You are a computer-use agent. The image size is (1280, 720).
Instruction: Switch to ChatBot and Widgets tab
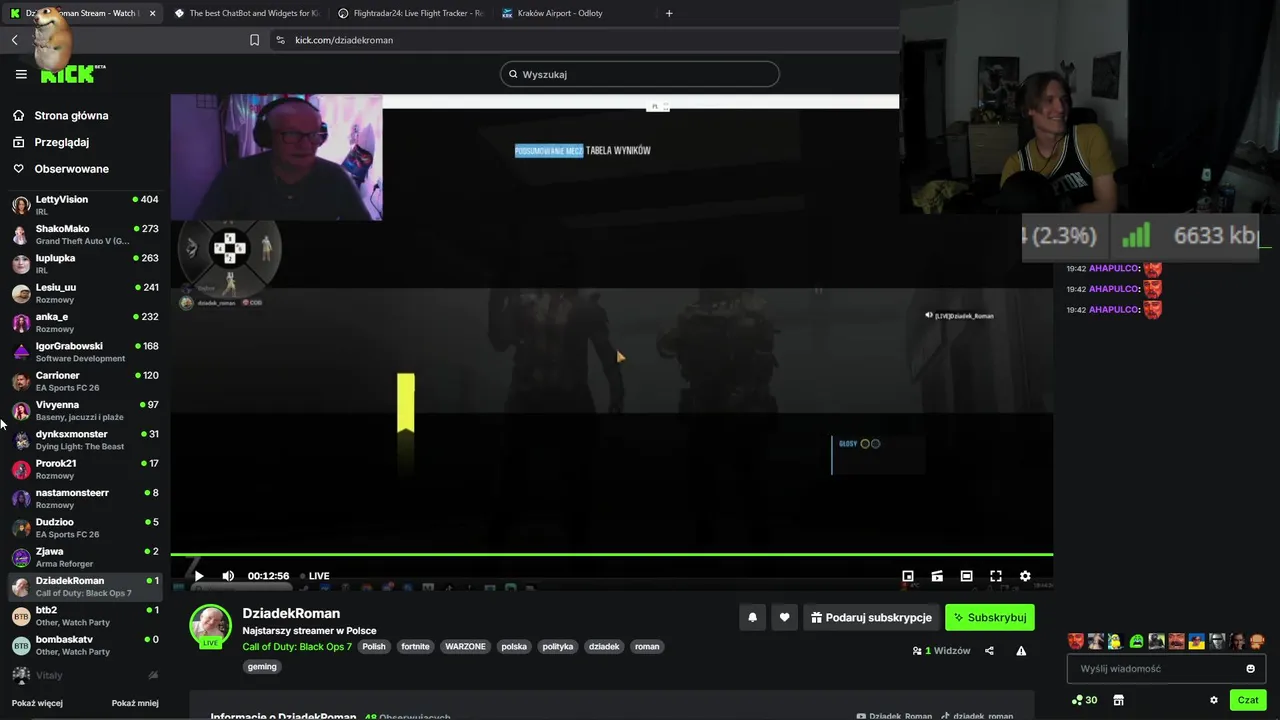click(246, 13)
